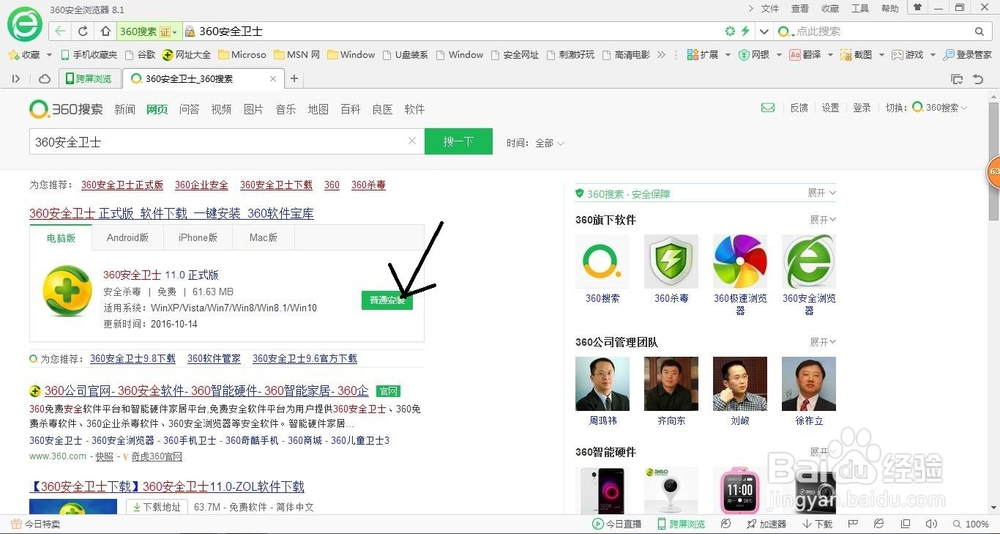Viewport: 1000px width, 534px height.
Task: Click the 今日直播 status bar item
Action: coord(616,524)
